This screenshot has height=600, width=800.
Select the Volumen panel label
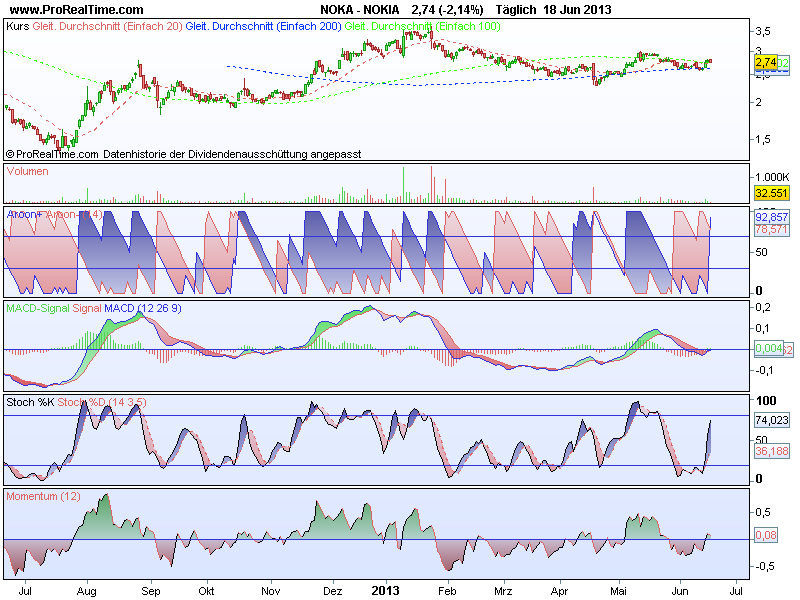pyautogui.click(x=28, y=171)
